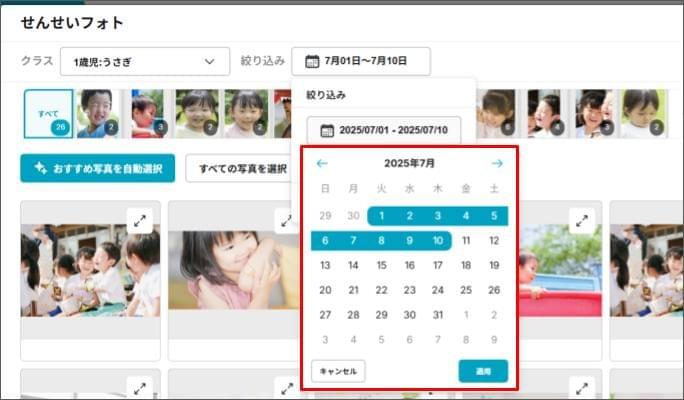Viewport: 684px width, 400px height.
Task: Click おすすめ写真を自動選択 button
Action: tap(97, 168)
